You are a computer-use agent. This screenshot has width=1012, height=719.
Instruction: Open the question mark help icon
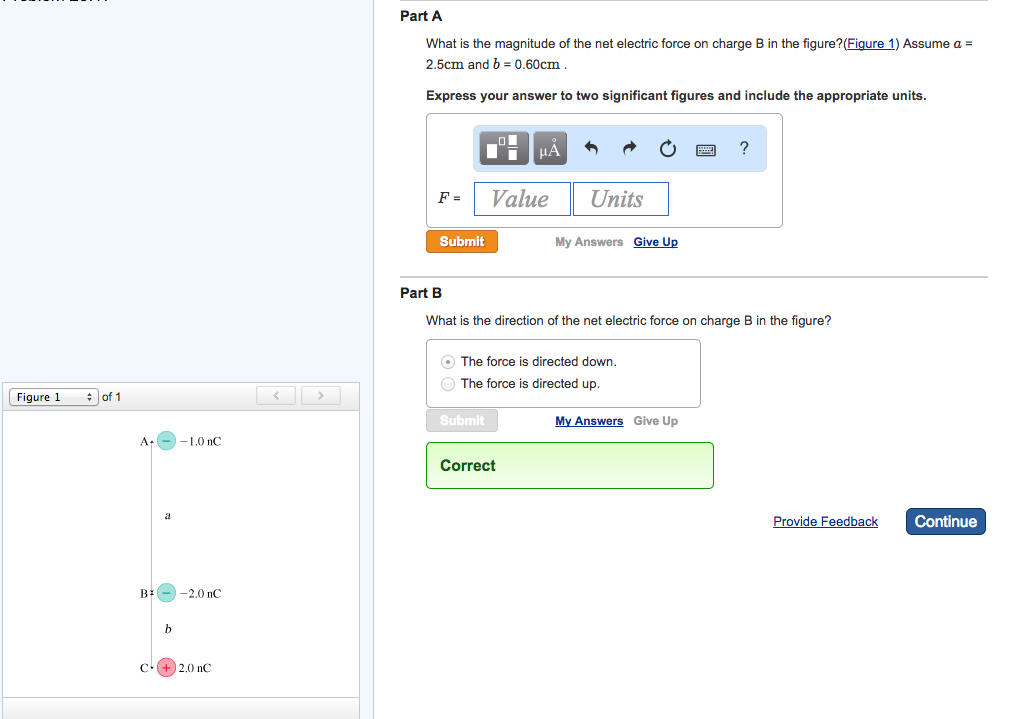click(x=744, y=148)
